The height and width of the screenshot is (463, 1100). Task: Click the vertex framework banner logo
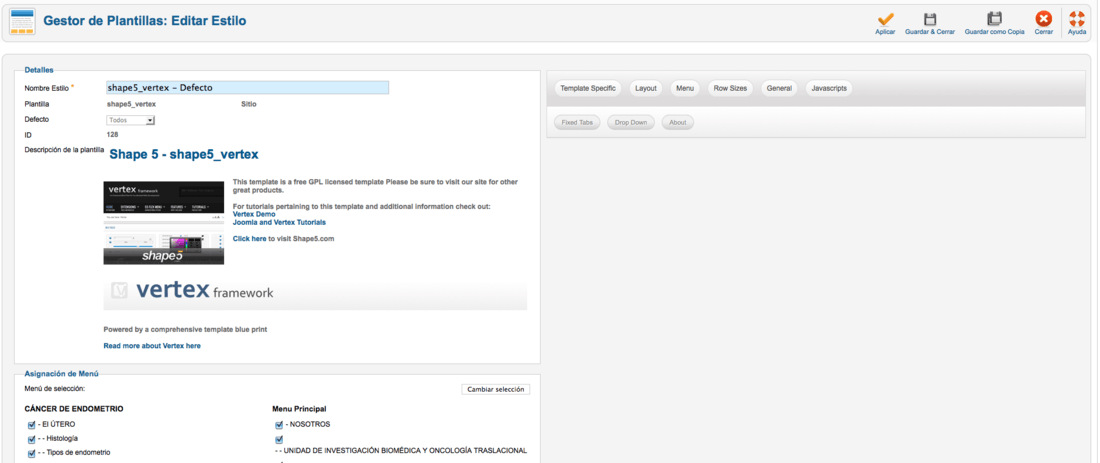(192, 290)
